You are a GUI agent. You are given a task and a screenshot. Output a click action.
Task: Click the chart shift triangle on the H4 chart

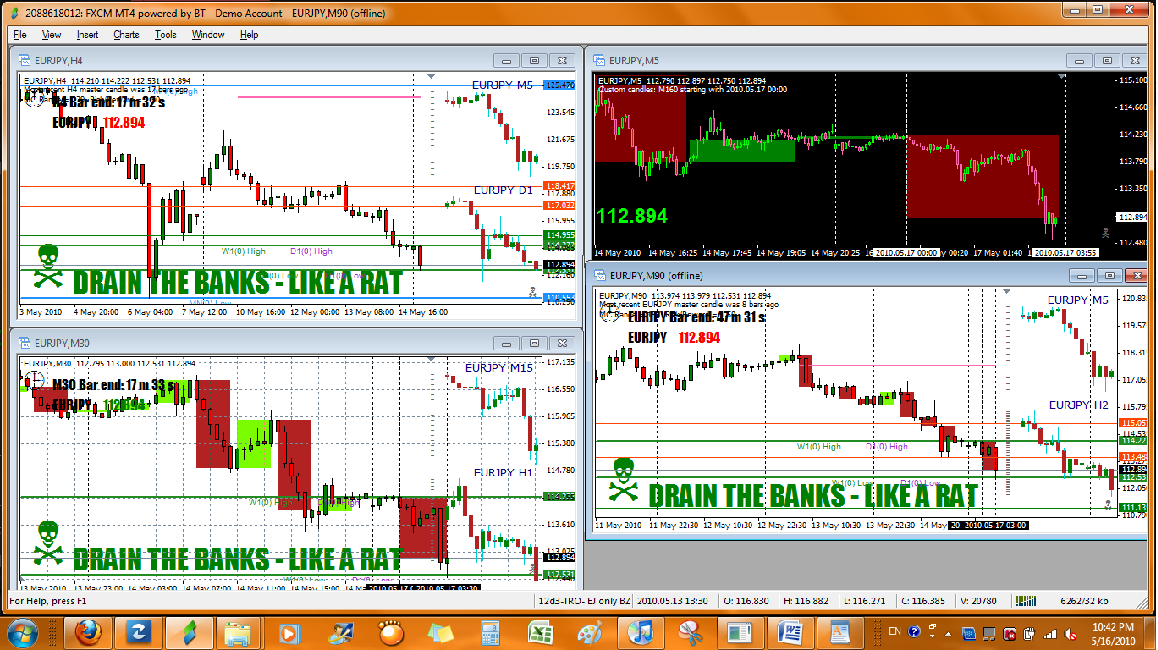click(x=431, y=76)
